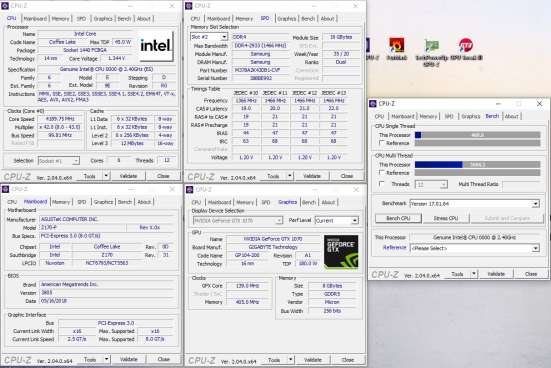Click the CPU-Z title icon of Graphics window

click(x=189, y=190)
